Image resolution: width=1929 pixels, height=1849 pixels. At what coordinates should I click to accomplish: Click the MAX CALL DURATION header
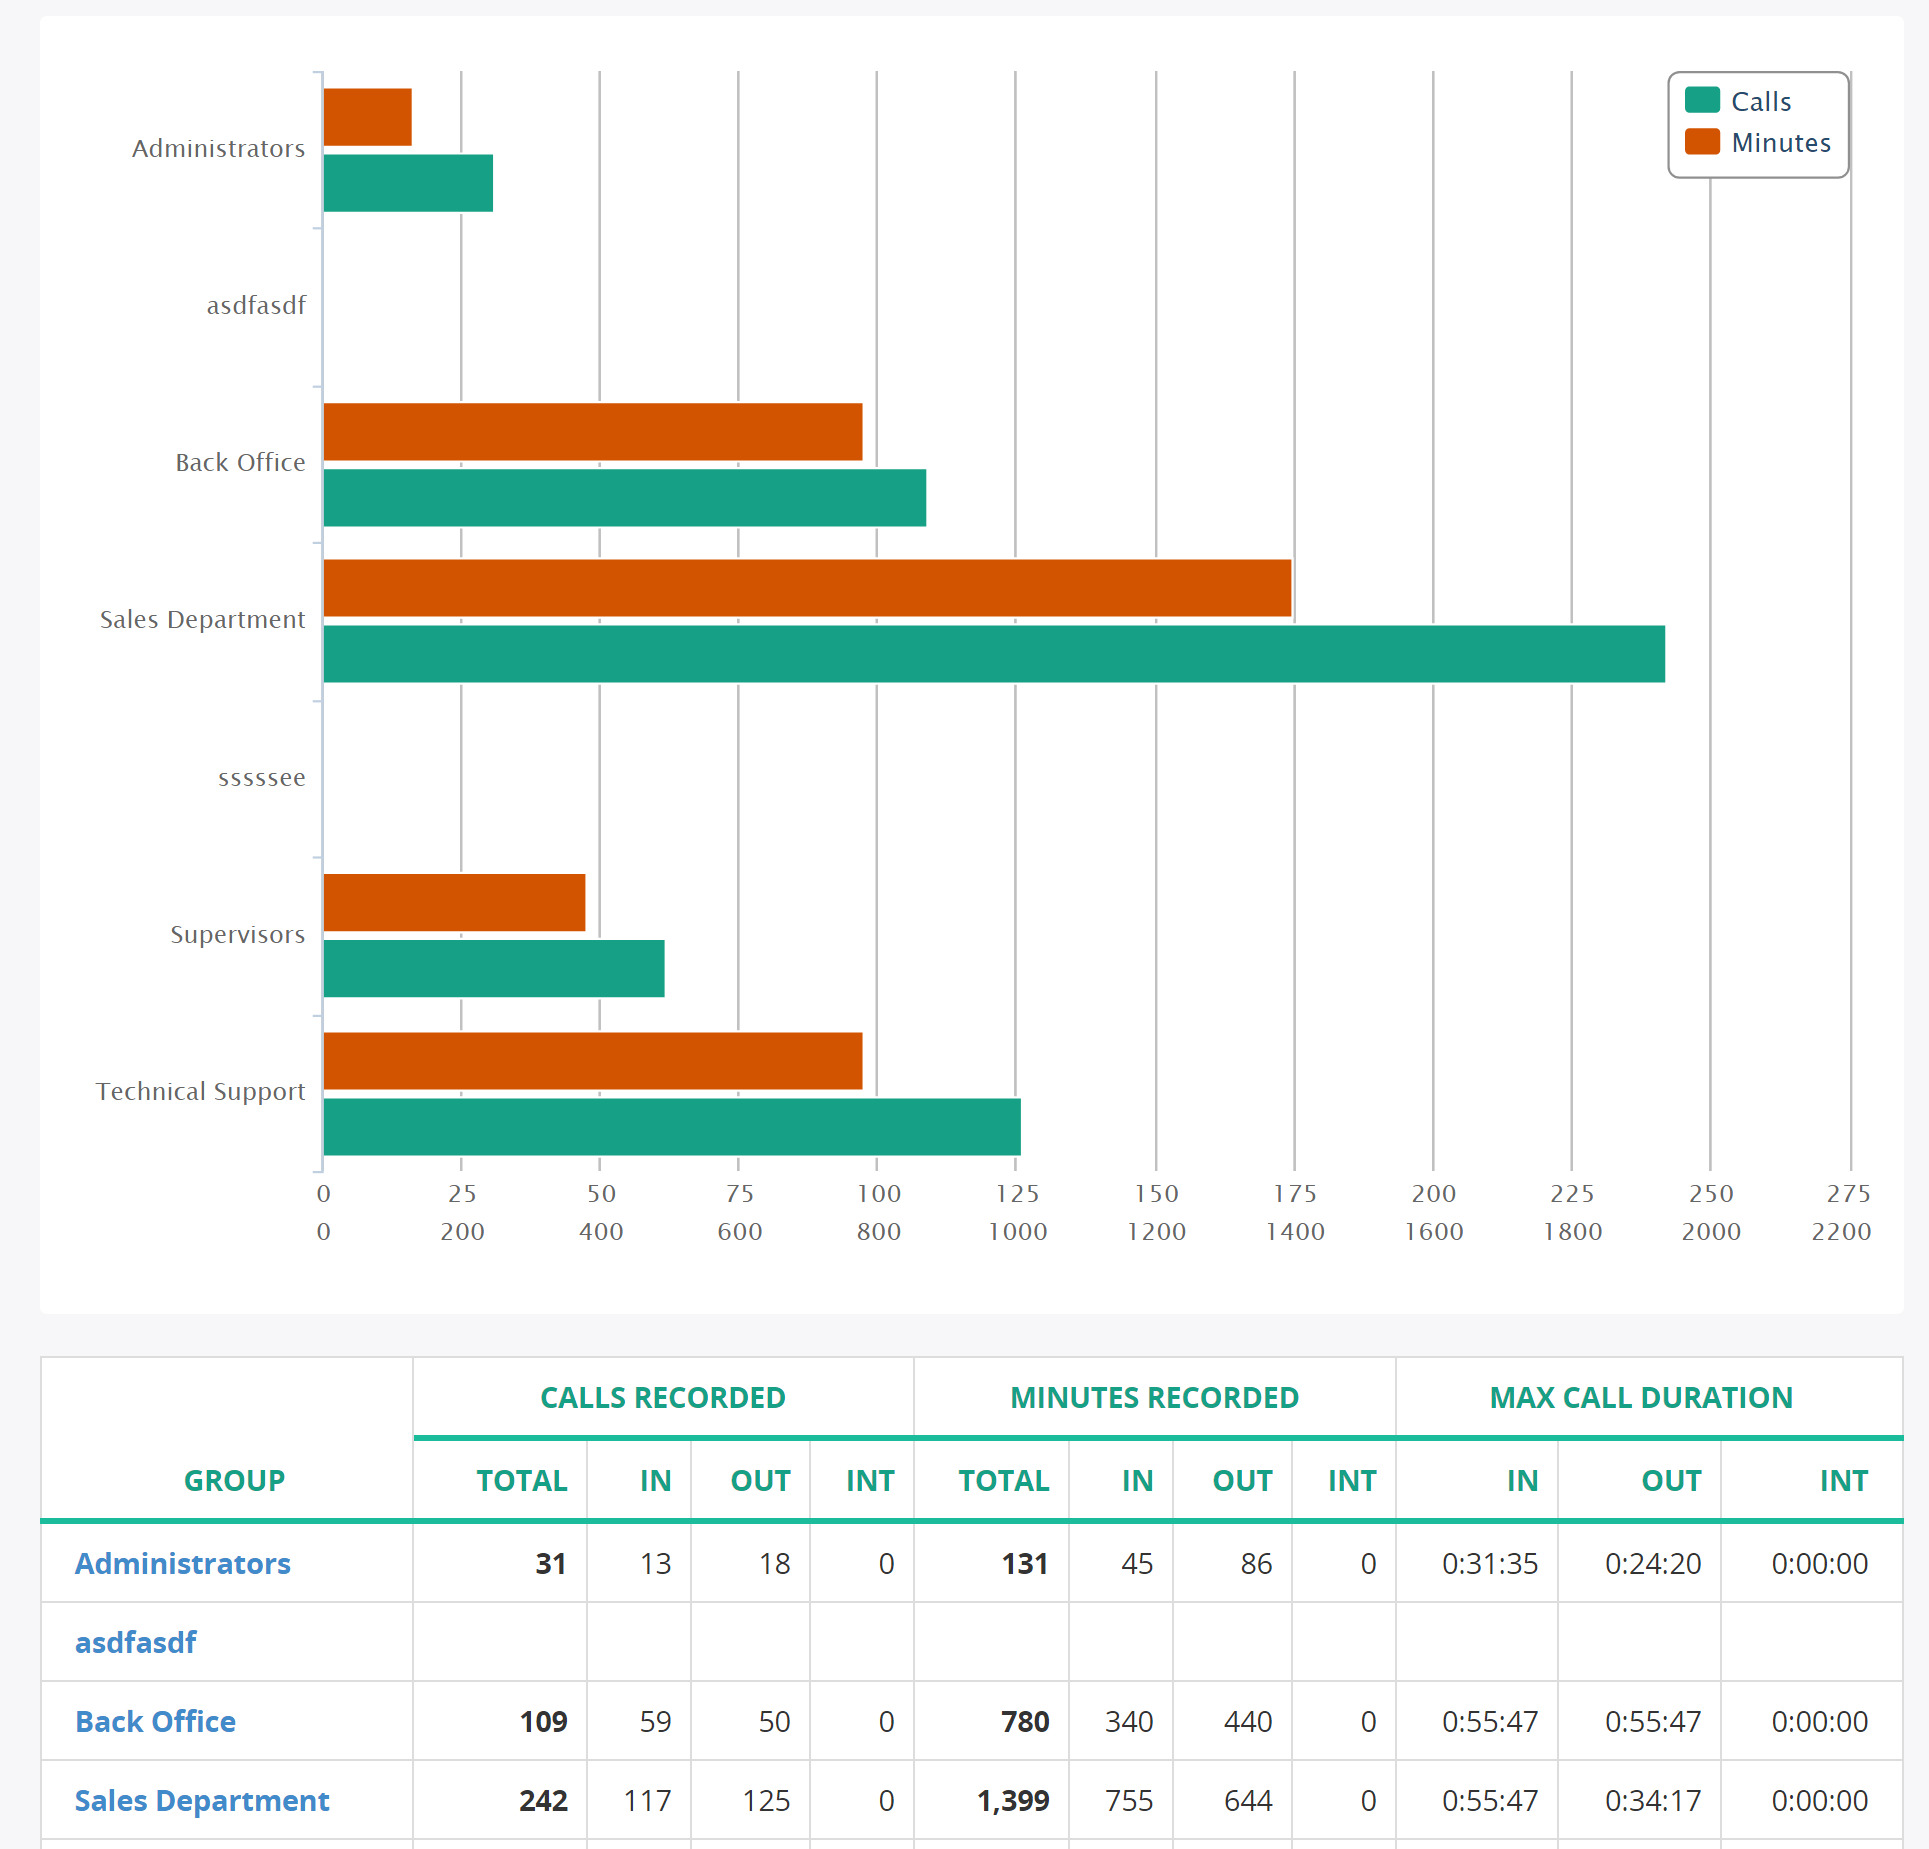point(1641,1397)
